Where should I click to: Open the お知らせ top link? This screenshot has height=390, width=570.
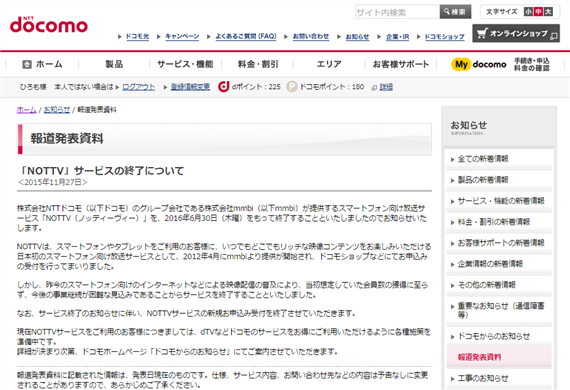(357, 37)
